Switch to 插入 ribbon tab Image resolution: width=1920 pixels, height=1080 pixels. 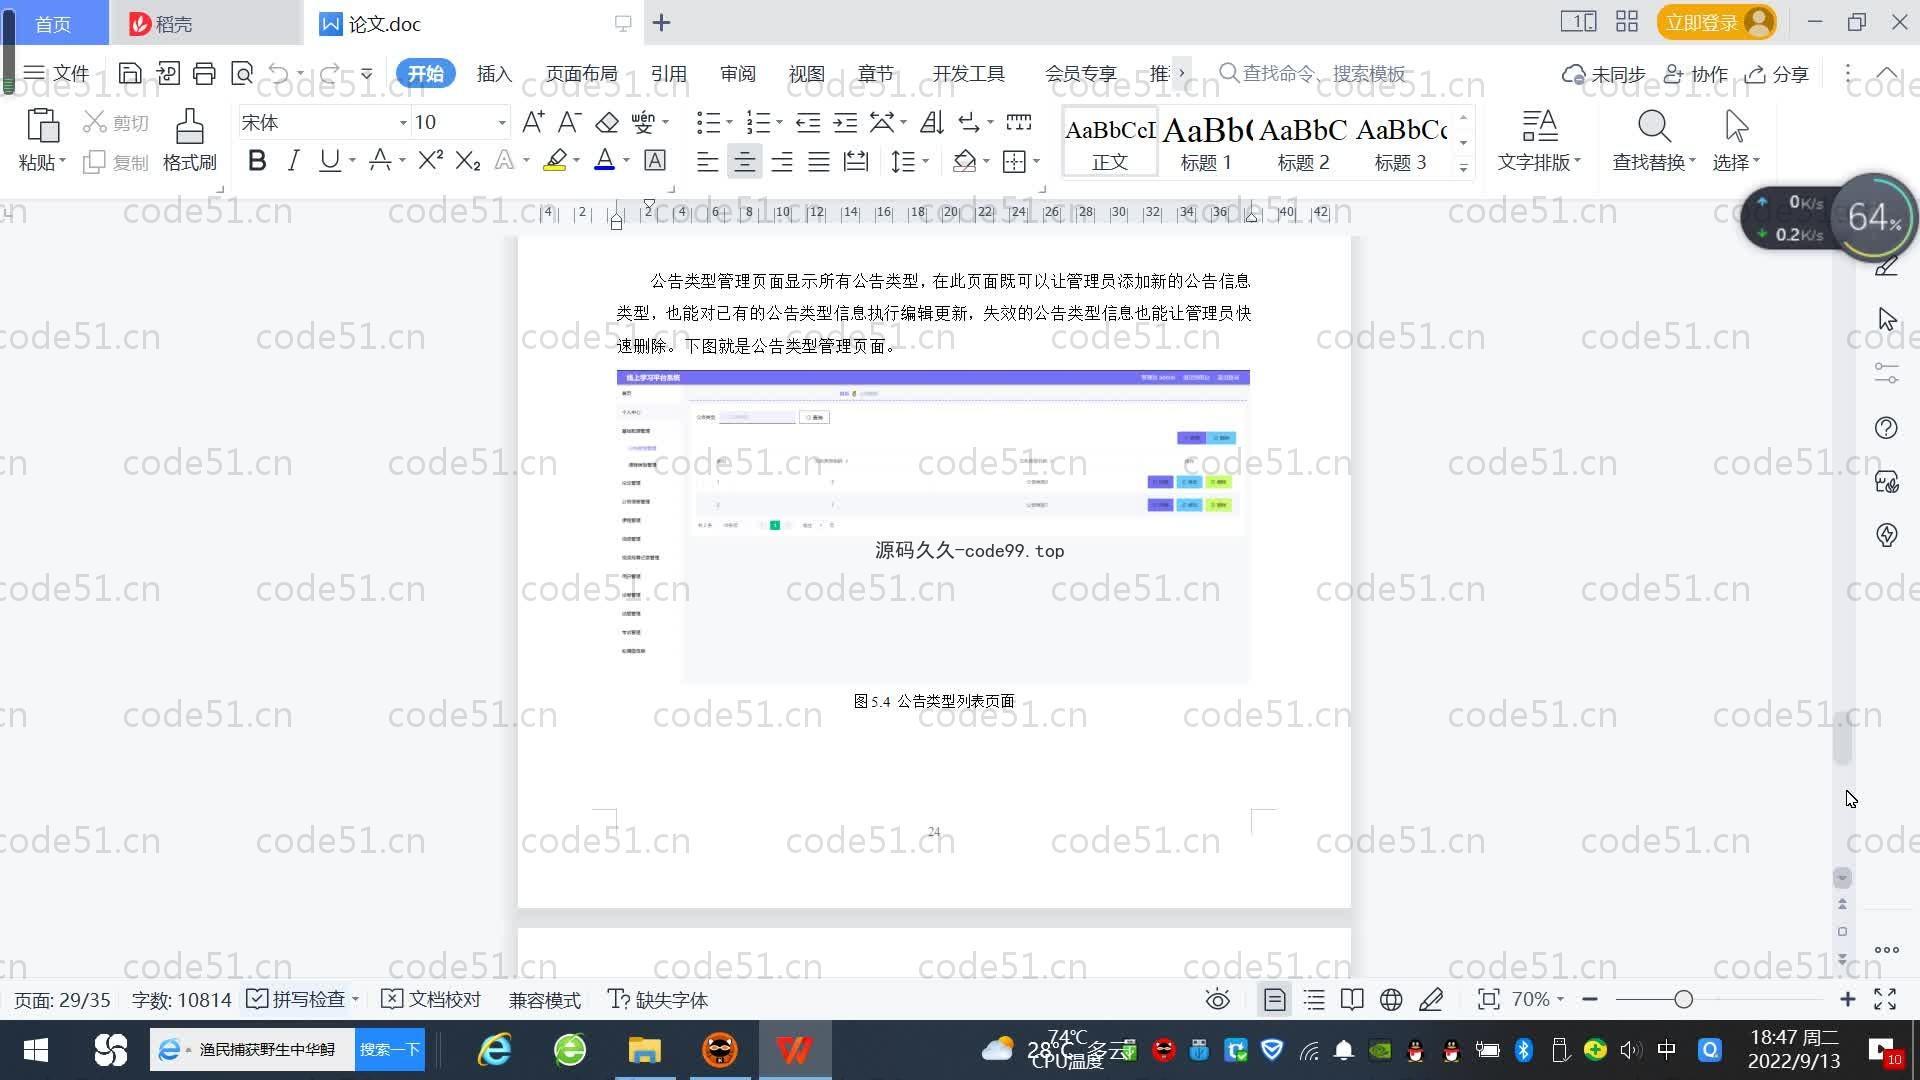(x=494, y=73)
